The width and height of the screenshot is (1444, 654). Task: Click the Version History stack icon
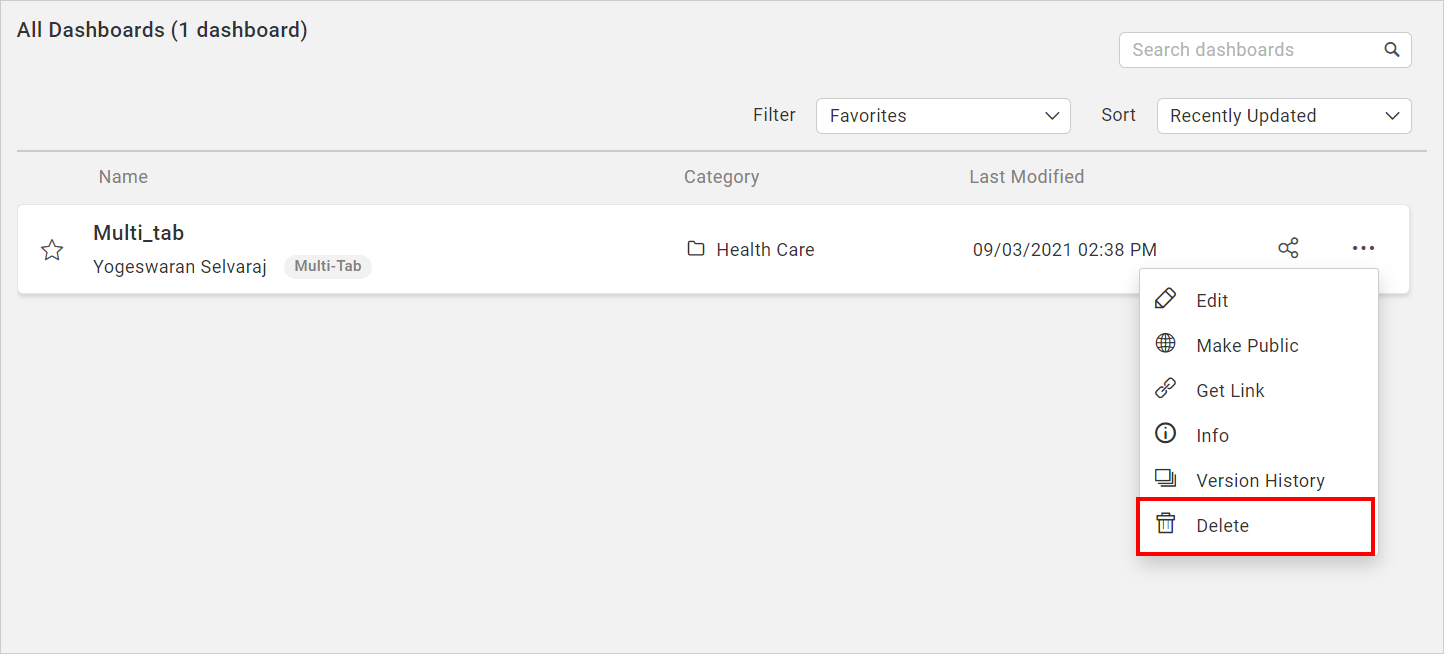point(1165,479)
